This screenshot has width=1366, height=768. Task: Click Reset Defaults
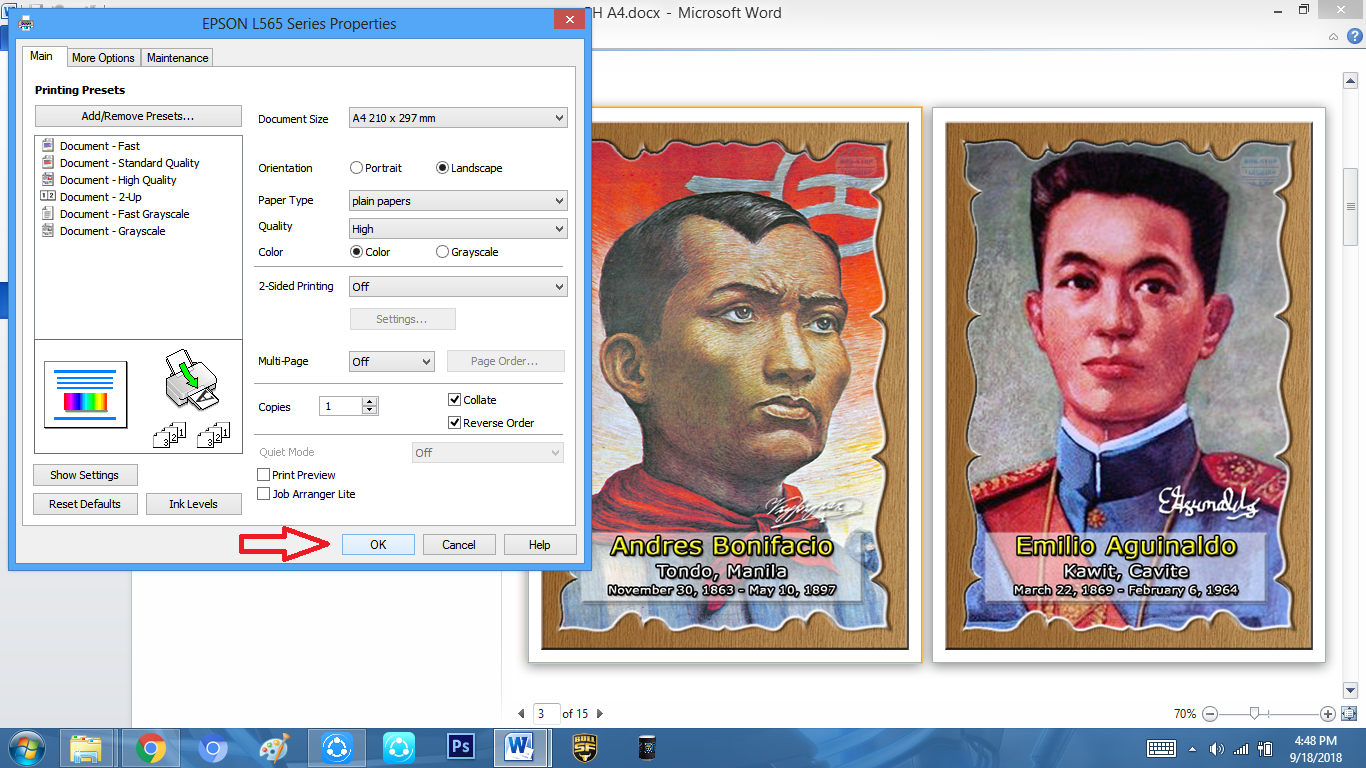tap(85, 504)
